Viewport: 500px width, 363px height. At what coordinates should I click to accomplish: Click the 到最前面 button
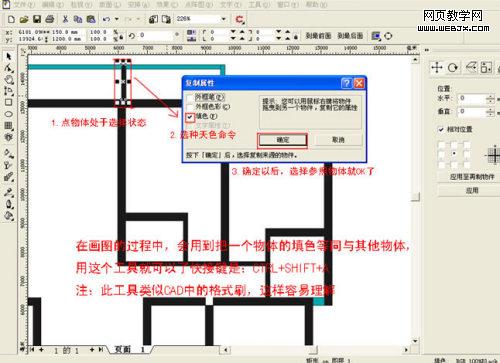[x=318, y=36]
